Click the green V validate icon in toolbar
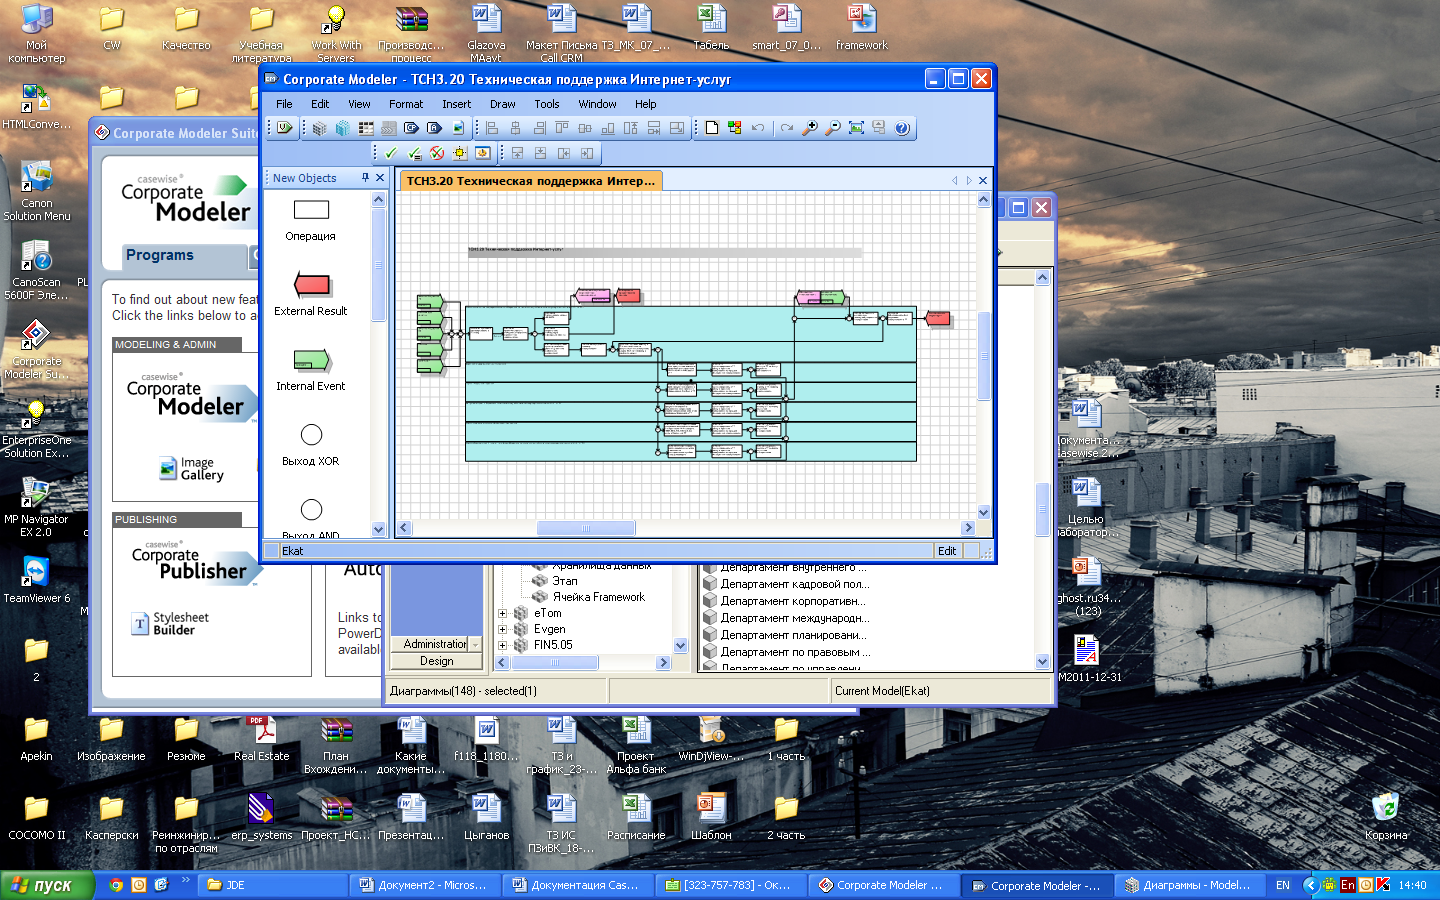The image size is (1440, 900). 285,128
